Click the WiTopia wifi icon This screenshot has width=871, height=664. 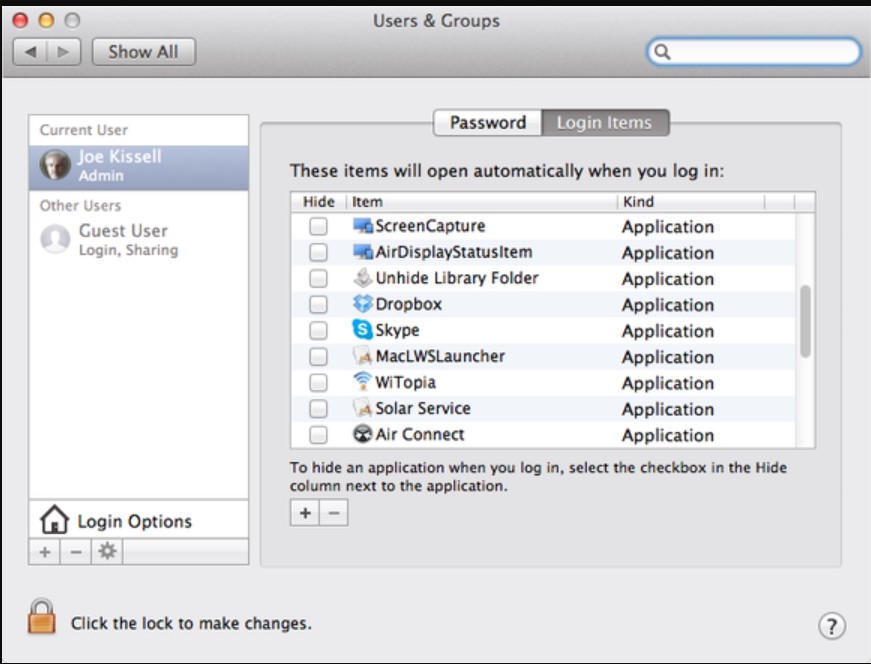click(x=363, y=382)
